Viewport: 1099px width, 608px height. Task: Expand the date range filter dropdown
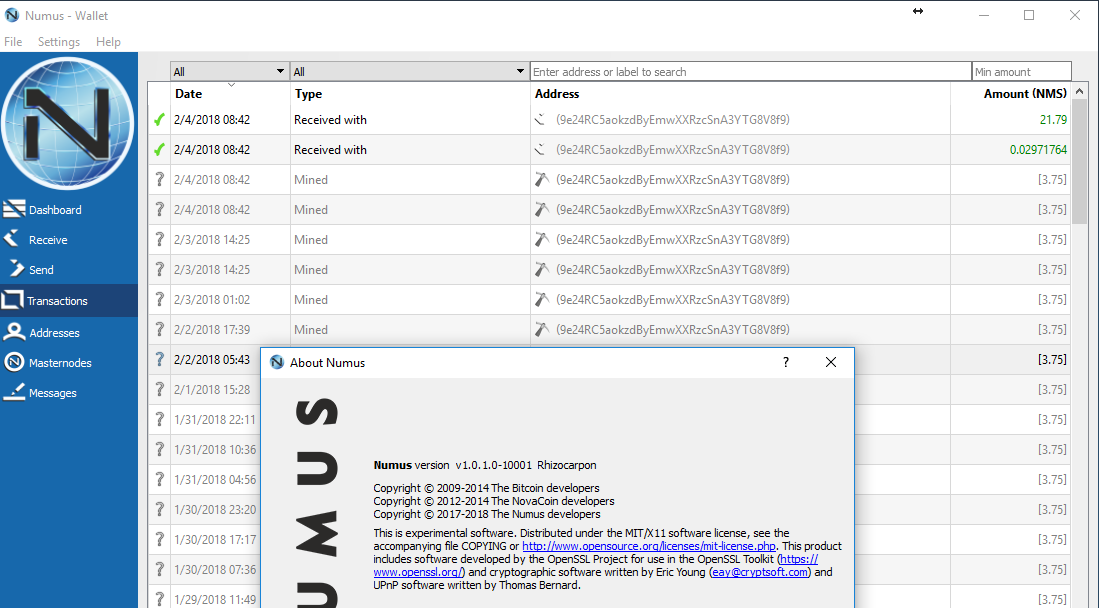229,72
